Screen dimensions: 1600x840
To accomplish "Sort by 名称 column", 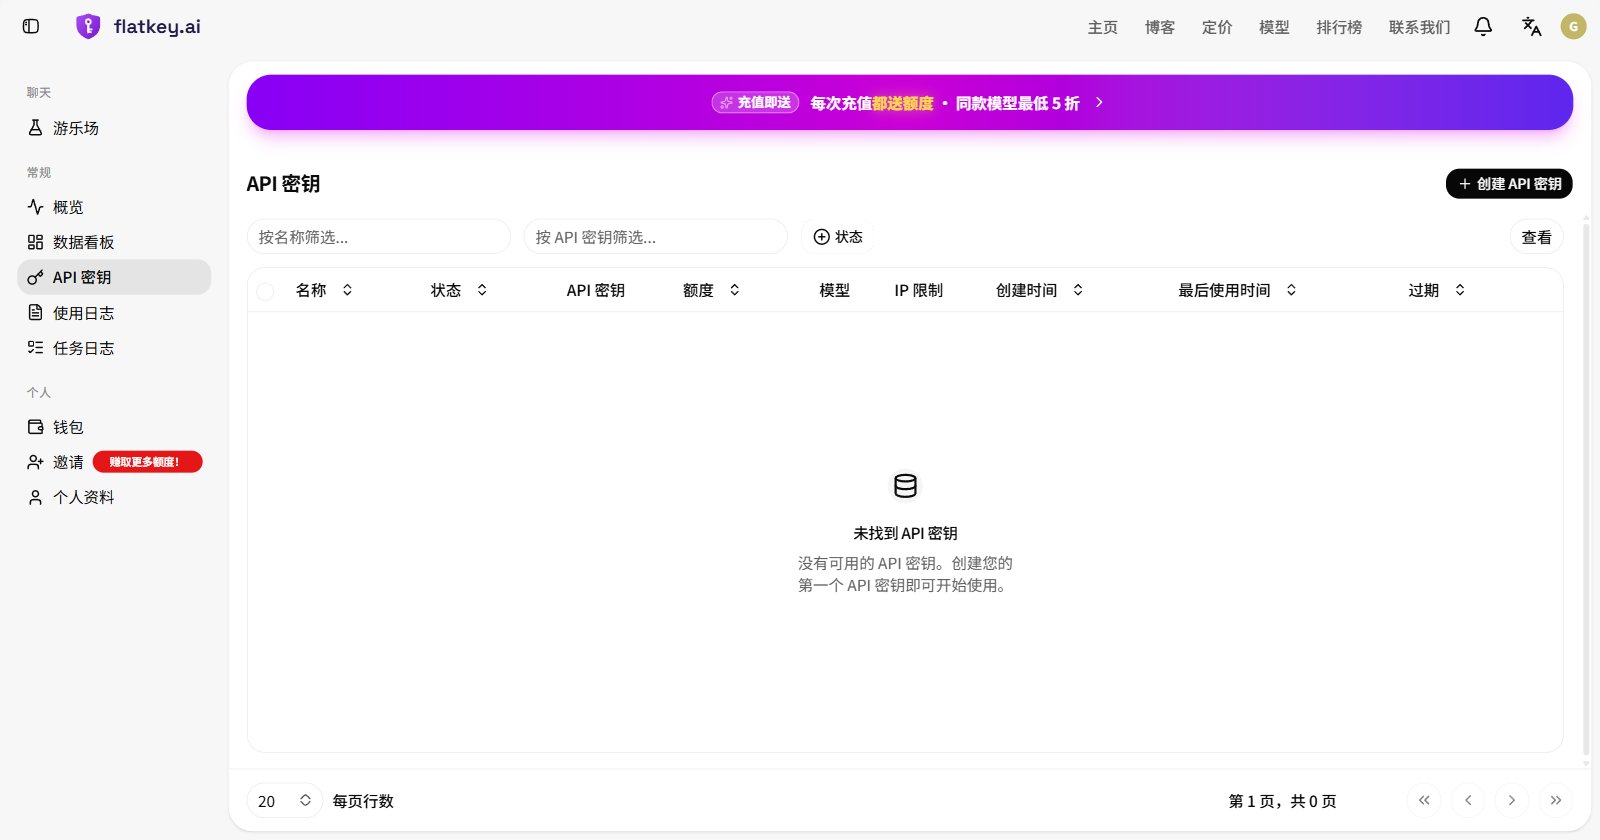I will point(324,290).
